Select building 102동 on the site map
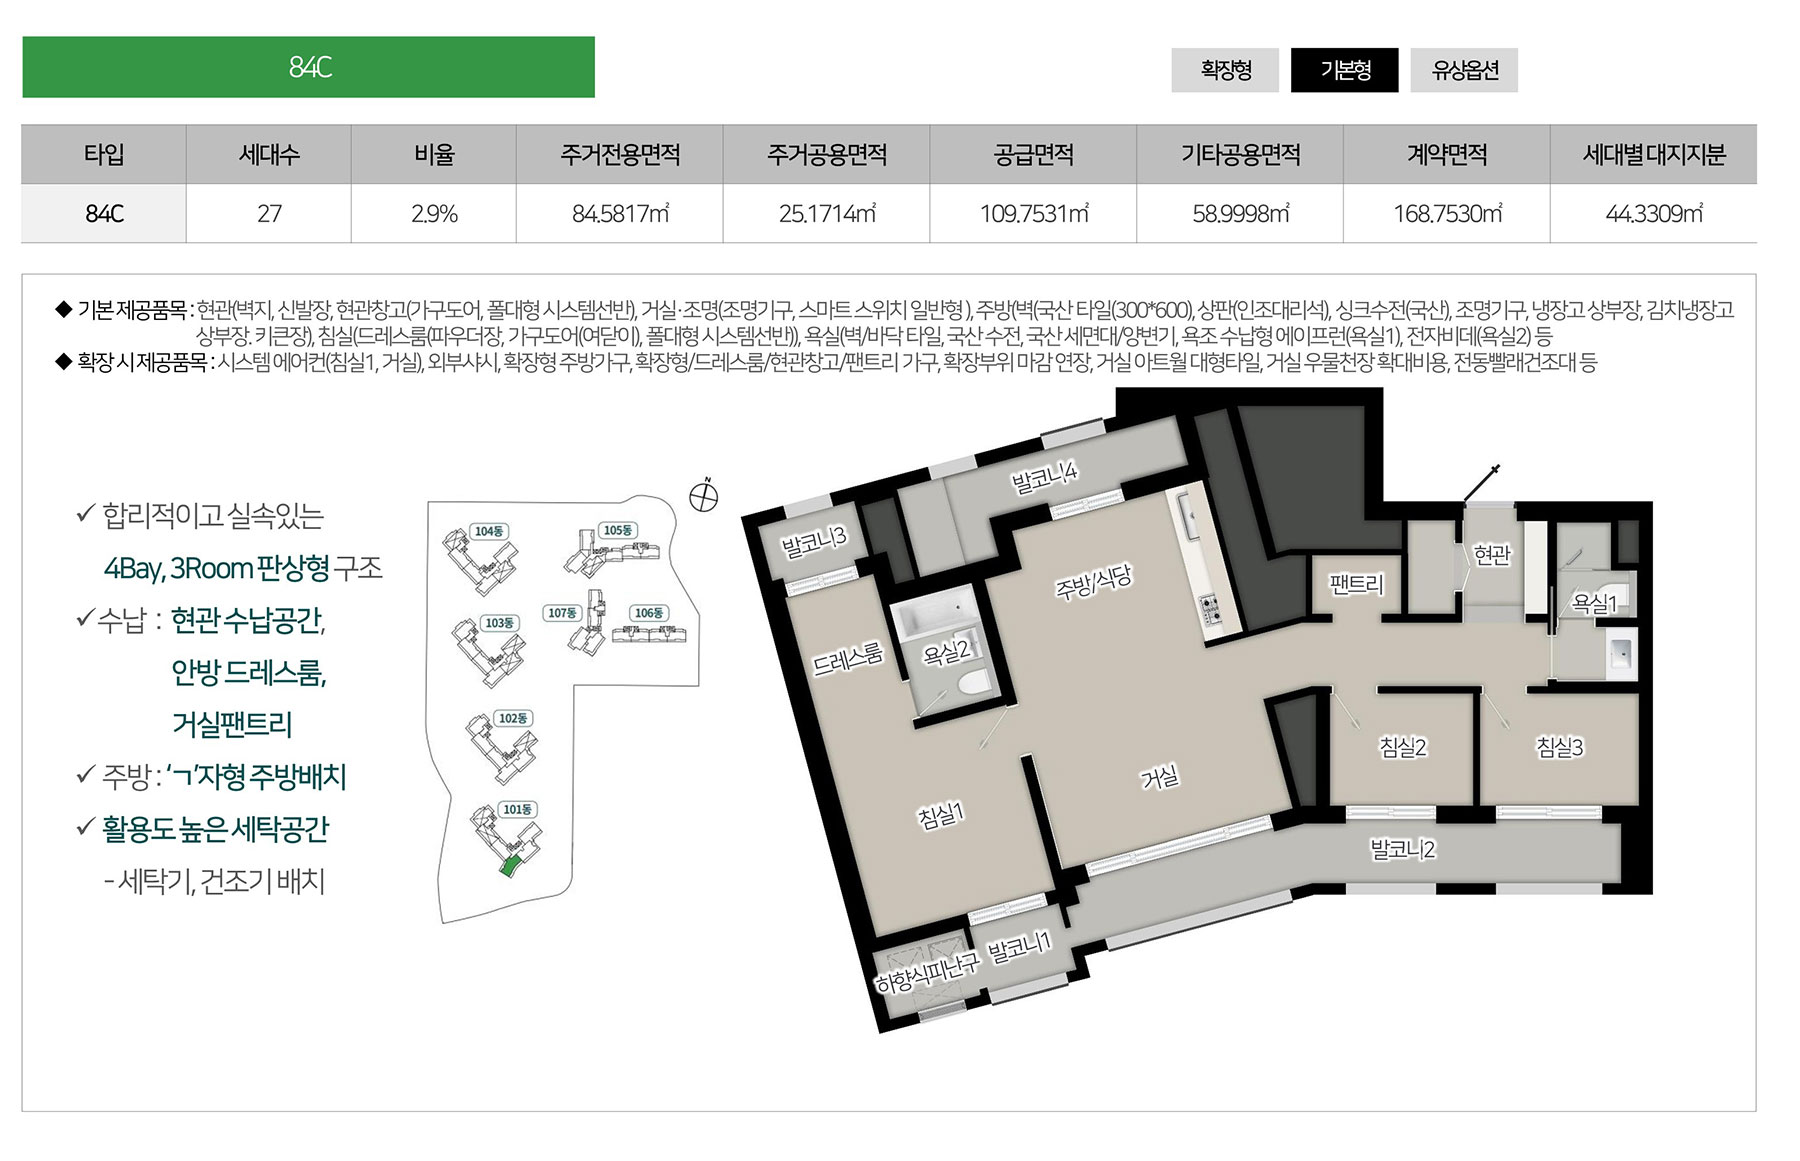Image resolution: width=1800 pixels, height=1161 pixels. (x=513, y=718)
